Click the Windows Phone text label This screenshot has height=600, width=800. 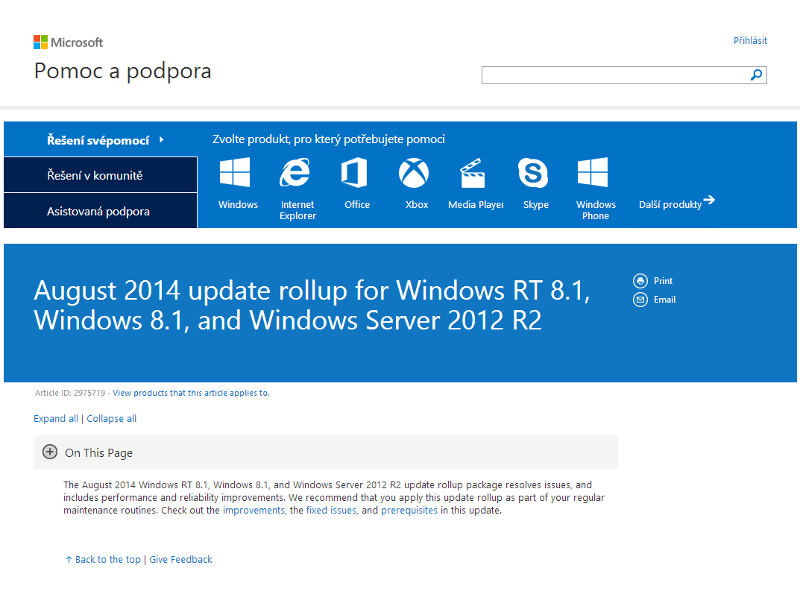[x=596, y=210]
